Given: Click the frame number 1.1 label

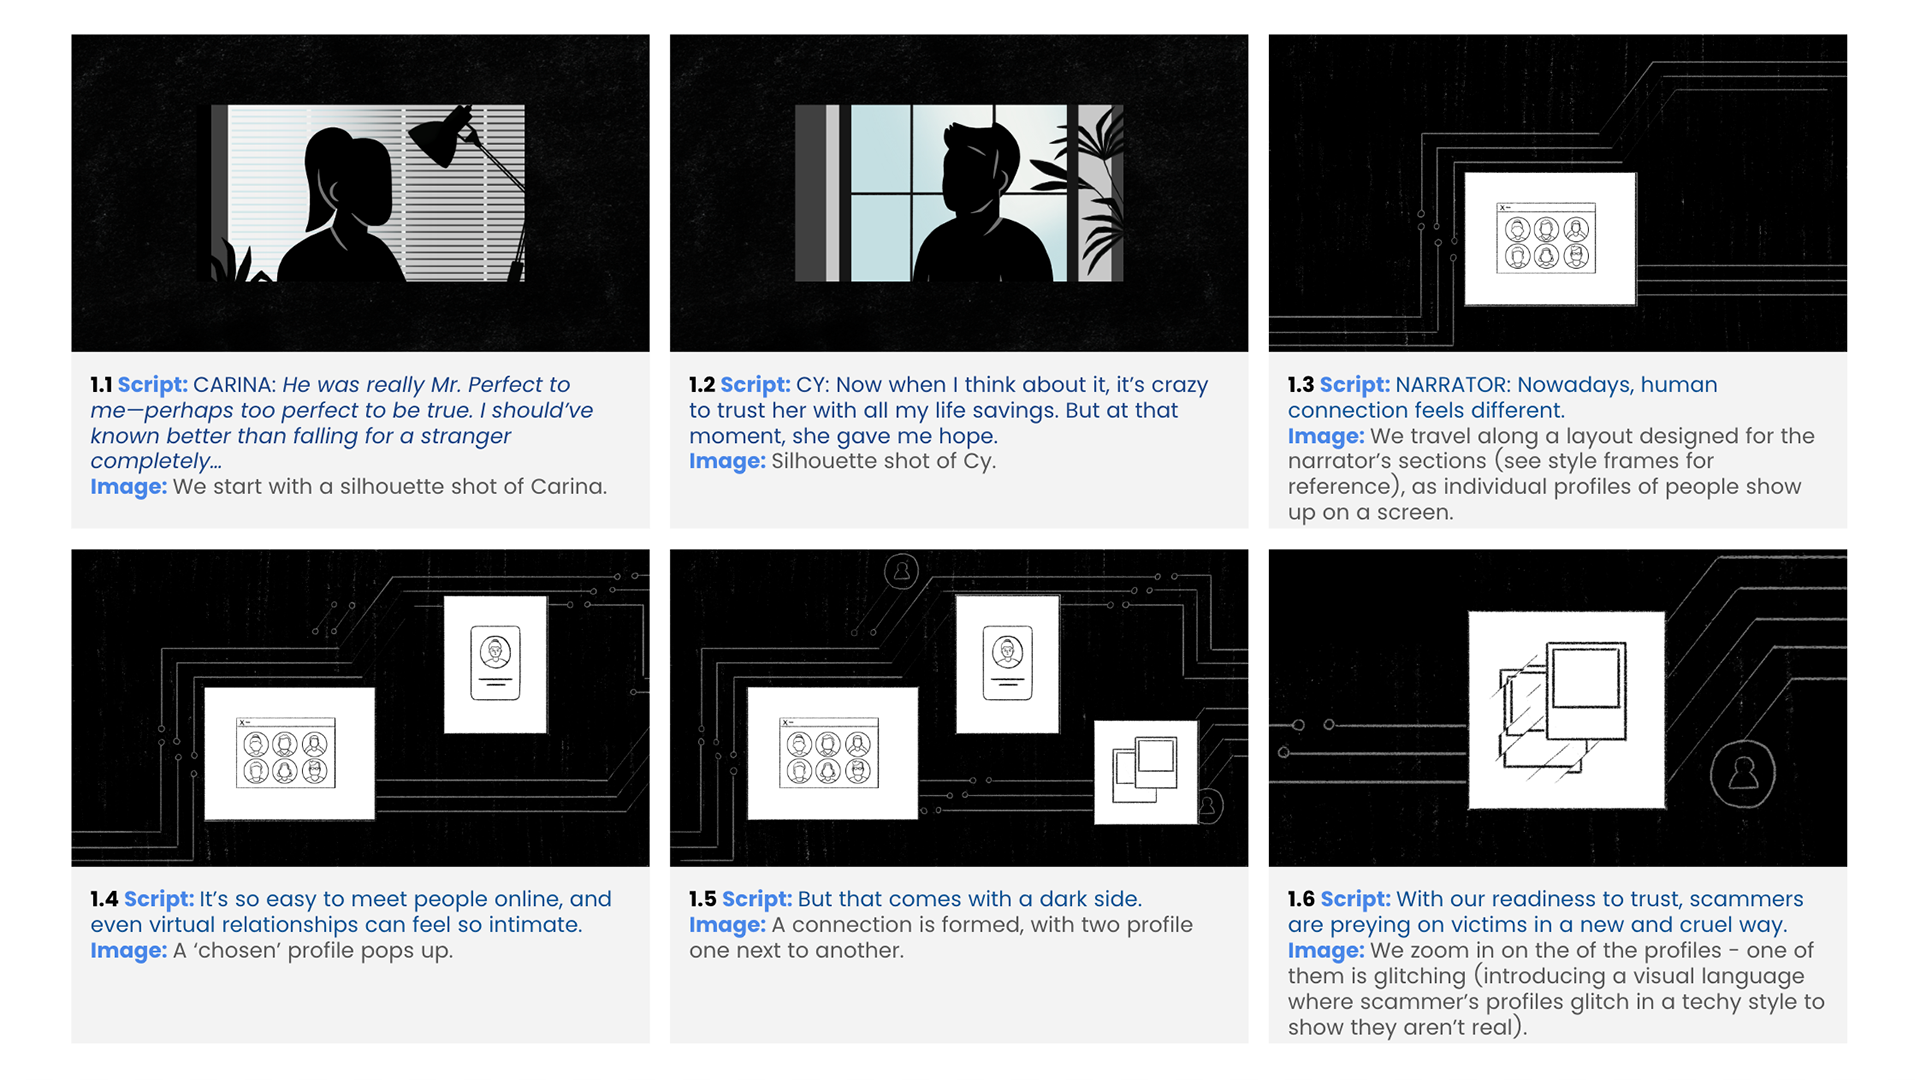Looking at the screenshot, I should point(101,385).
